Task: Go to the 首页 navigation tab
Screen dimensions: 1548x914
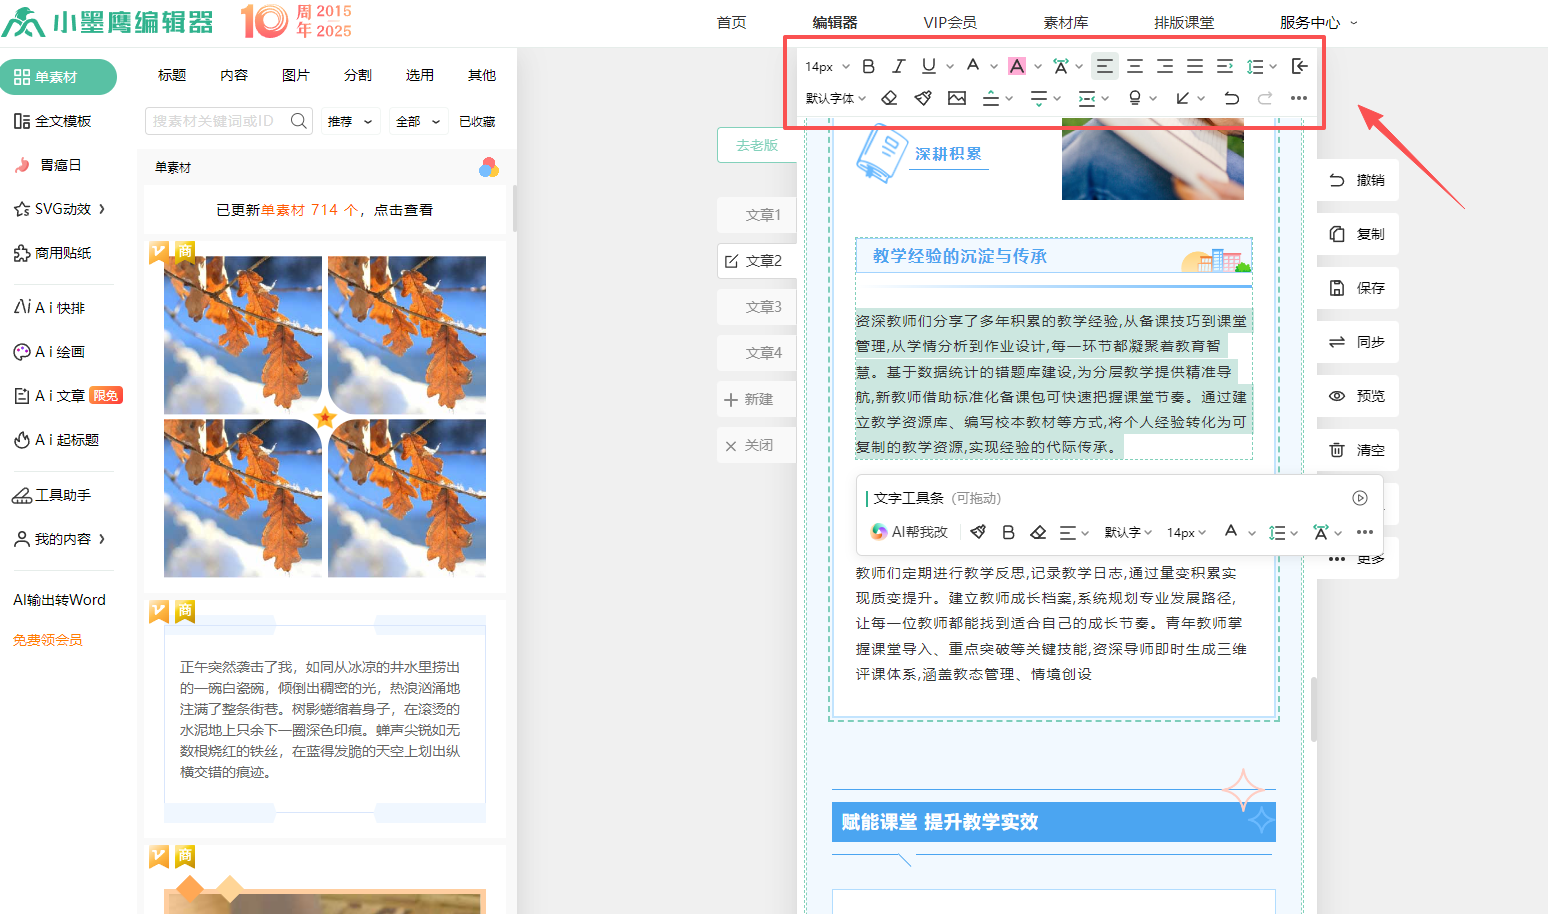Action: click(731, 22)
